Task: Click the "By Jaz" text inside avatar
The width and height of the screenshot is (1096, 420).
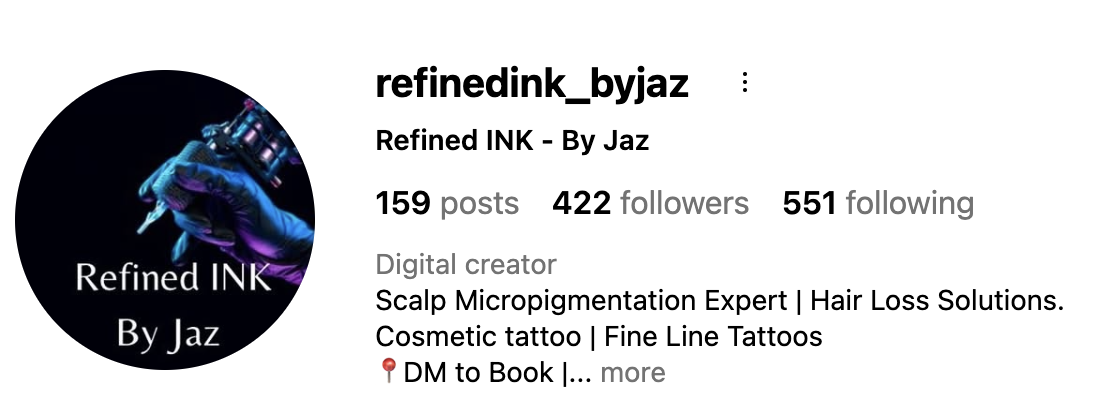Action: [x=168, y=333]
